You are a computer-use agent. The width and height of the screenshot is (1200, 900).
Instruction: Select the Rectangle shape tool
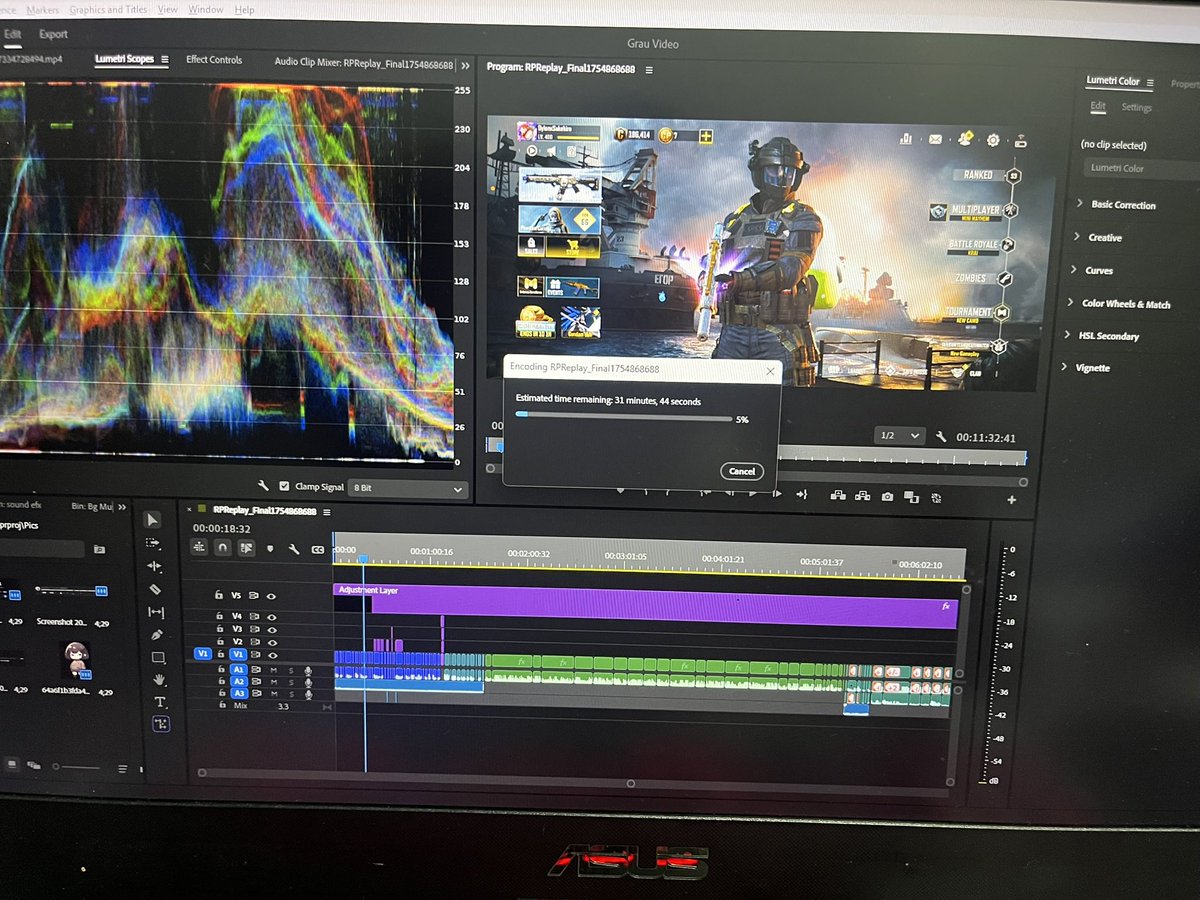(158, 658)
